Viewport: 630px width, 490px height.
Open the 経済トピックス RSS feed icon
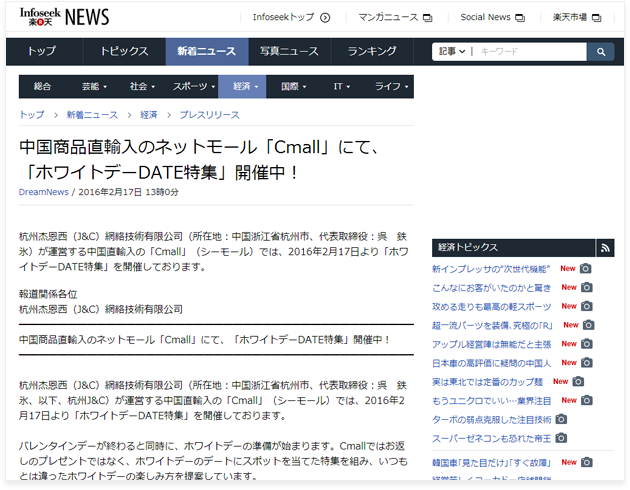[x=605, y=248]
